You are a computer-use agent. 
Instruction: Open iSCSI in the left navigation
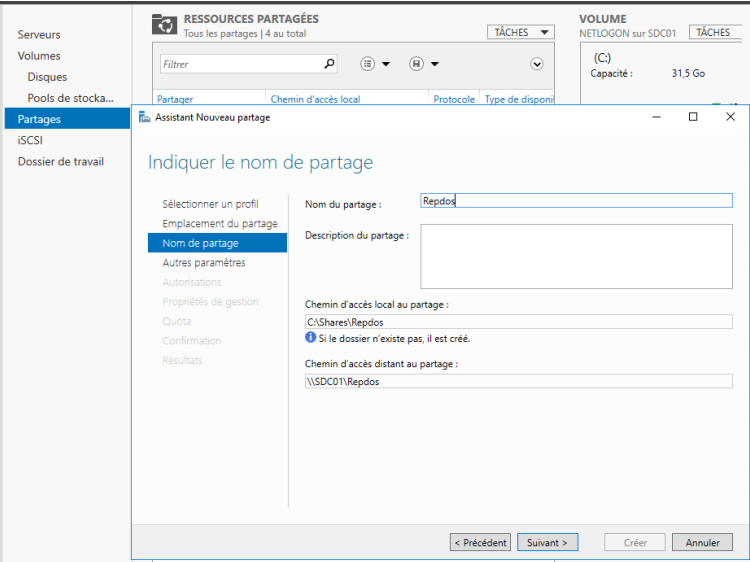click(30, 140)
